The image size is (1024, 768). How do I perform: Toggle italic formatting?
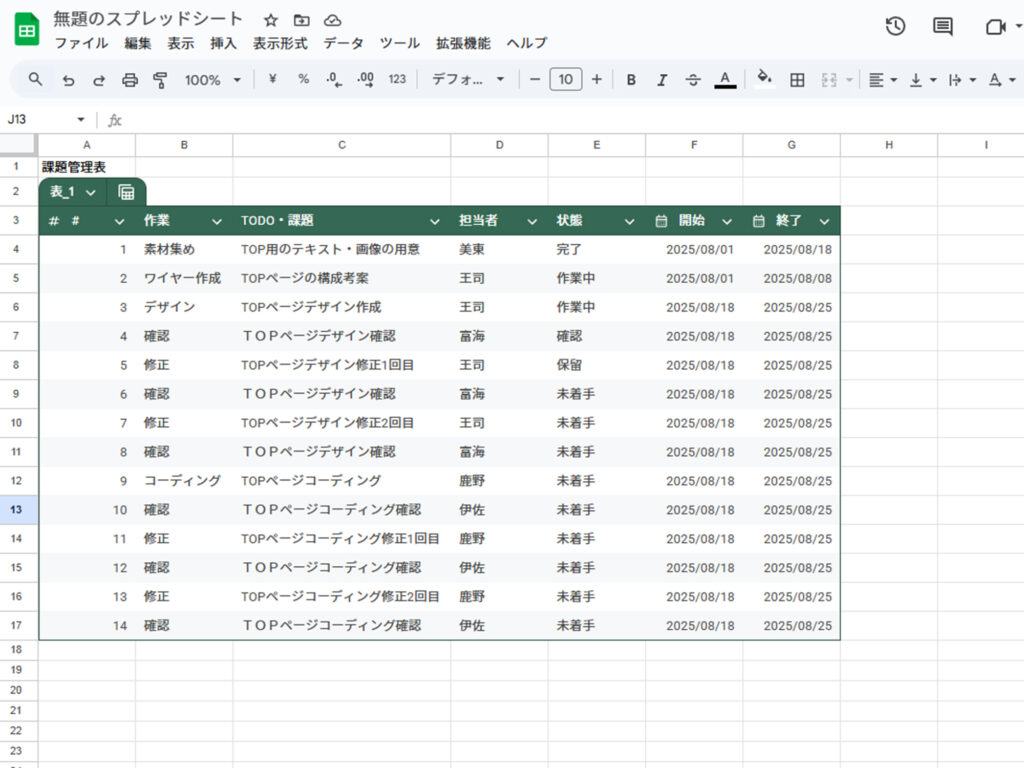[x=662, y=80]
